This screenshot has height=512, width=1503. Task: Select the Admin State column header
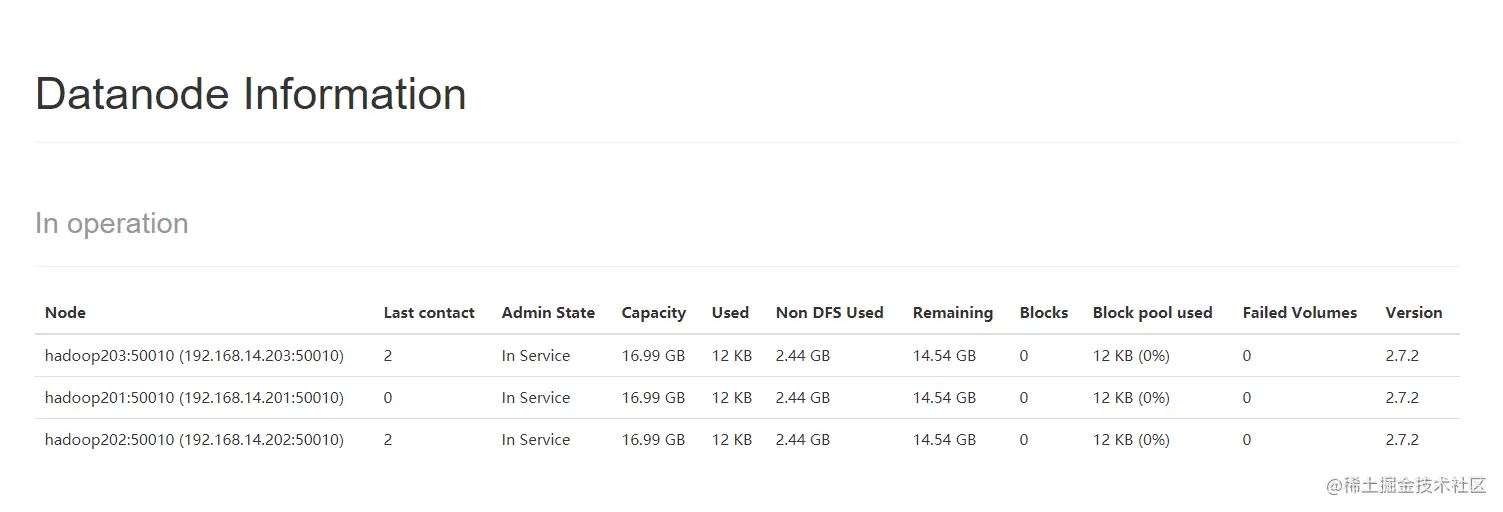[x=548, y=313]
